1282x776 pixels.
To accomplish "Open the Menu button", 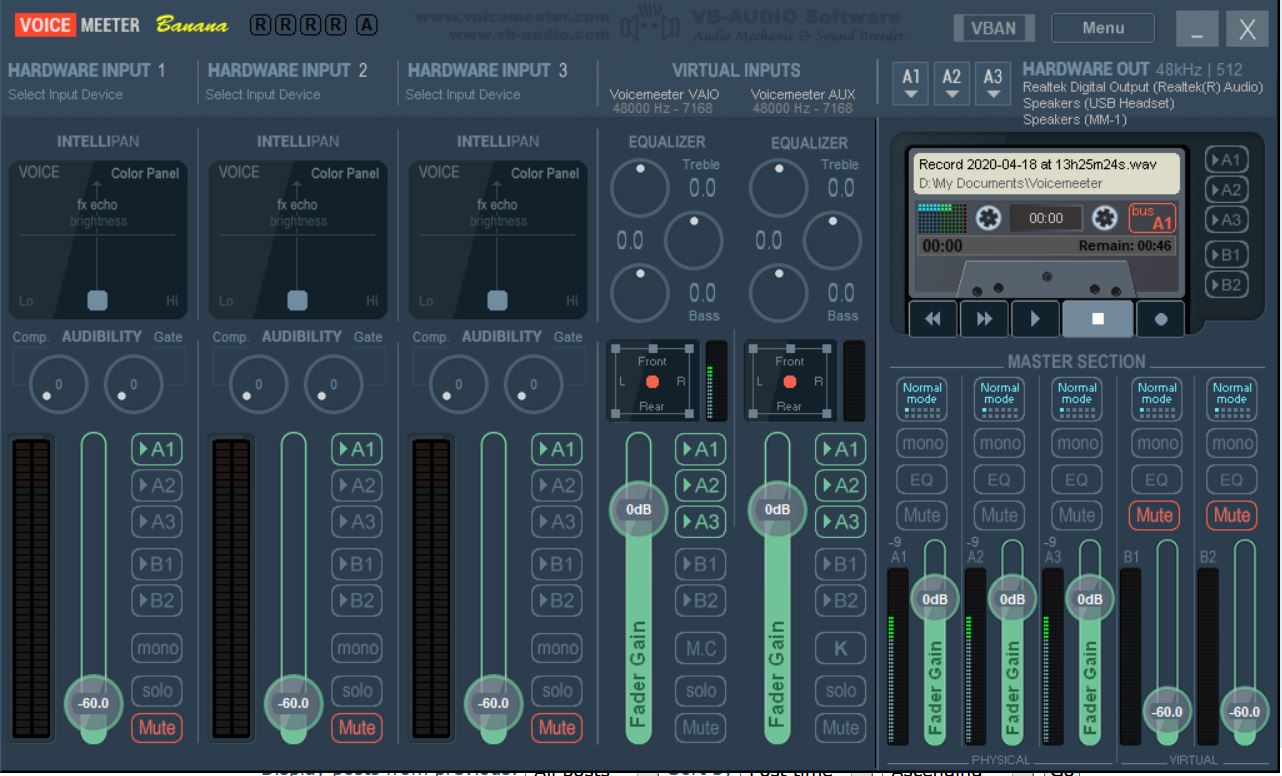I will click(1103, 28).
